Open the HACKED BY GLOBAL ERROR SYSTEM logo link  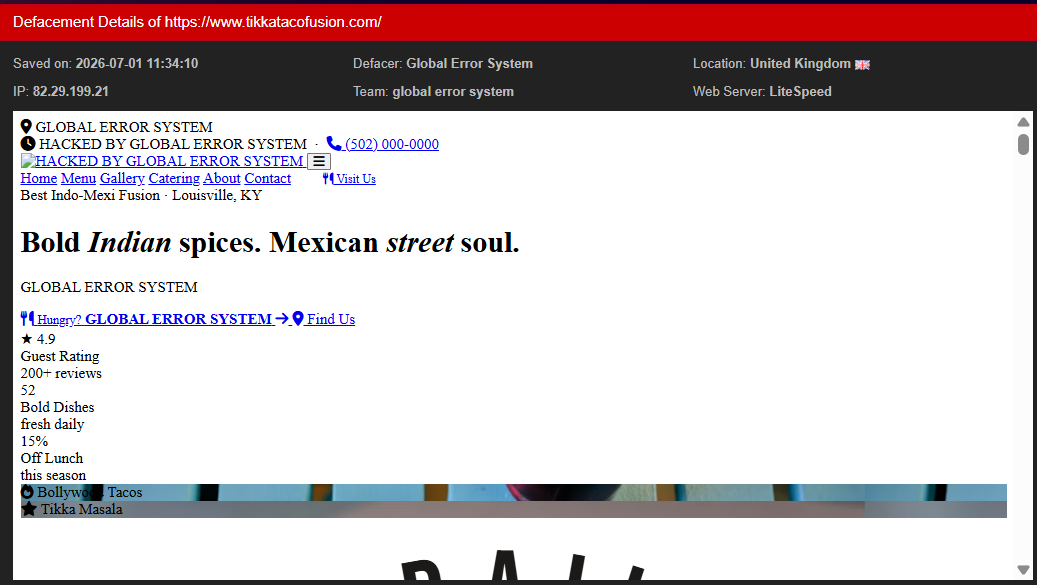tap(163, 161)
